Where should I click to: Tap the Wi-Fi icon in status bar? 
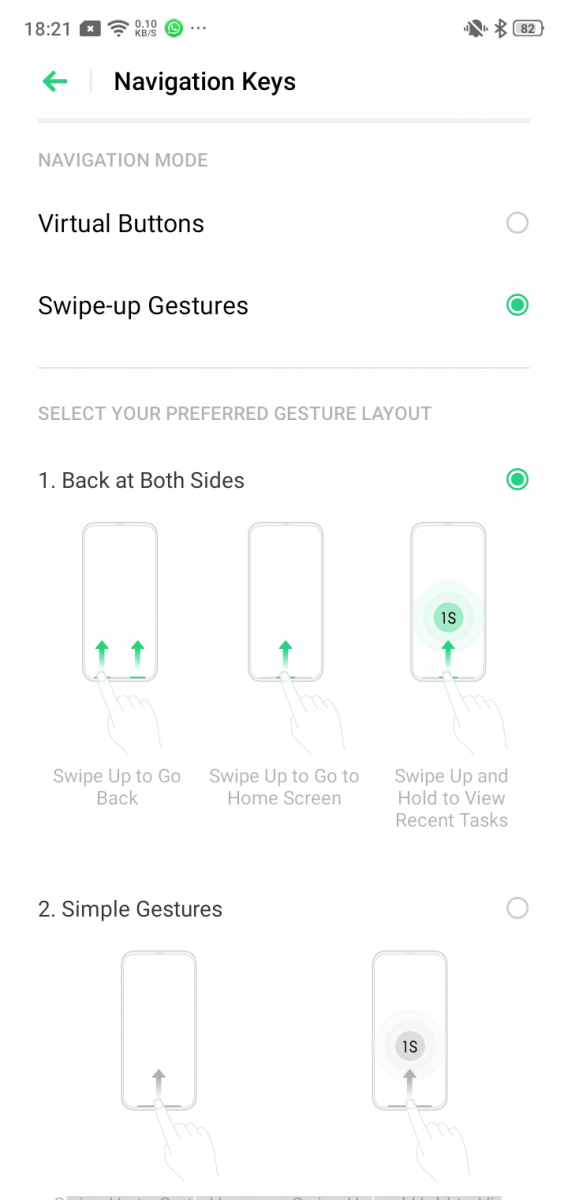[x=119, y=29]
